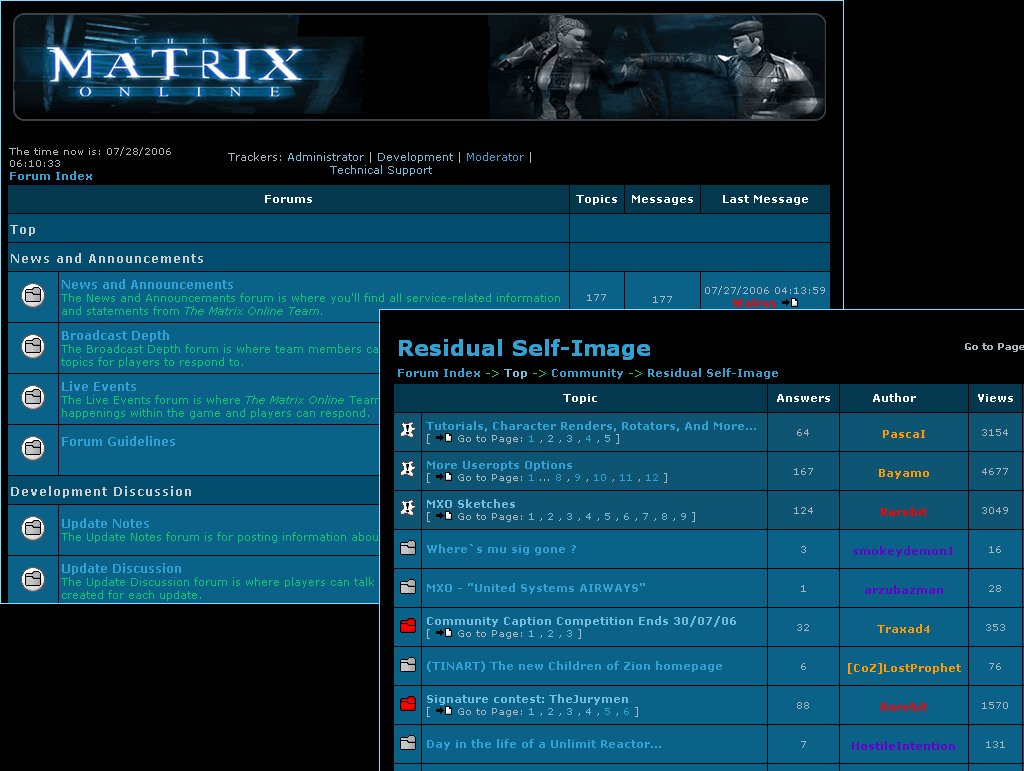Open the Update Discussion forum
1024x771 pixels.
click(x=121, y=569)
